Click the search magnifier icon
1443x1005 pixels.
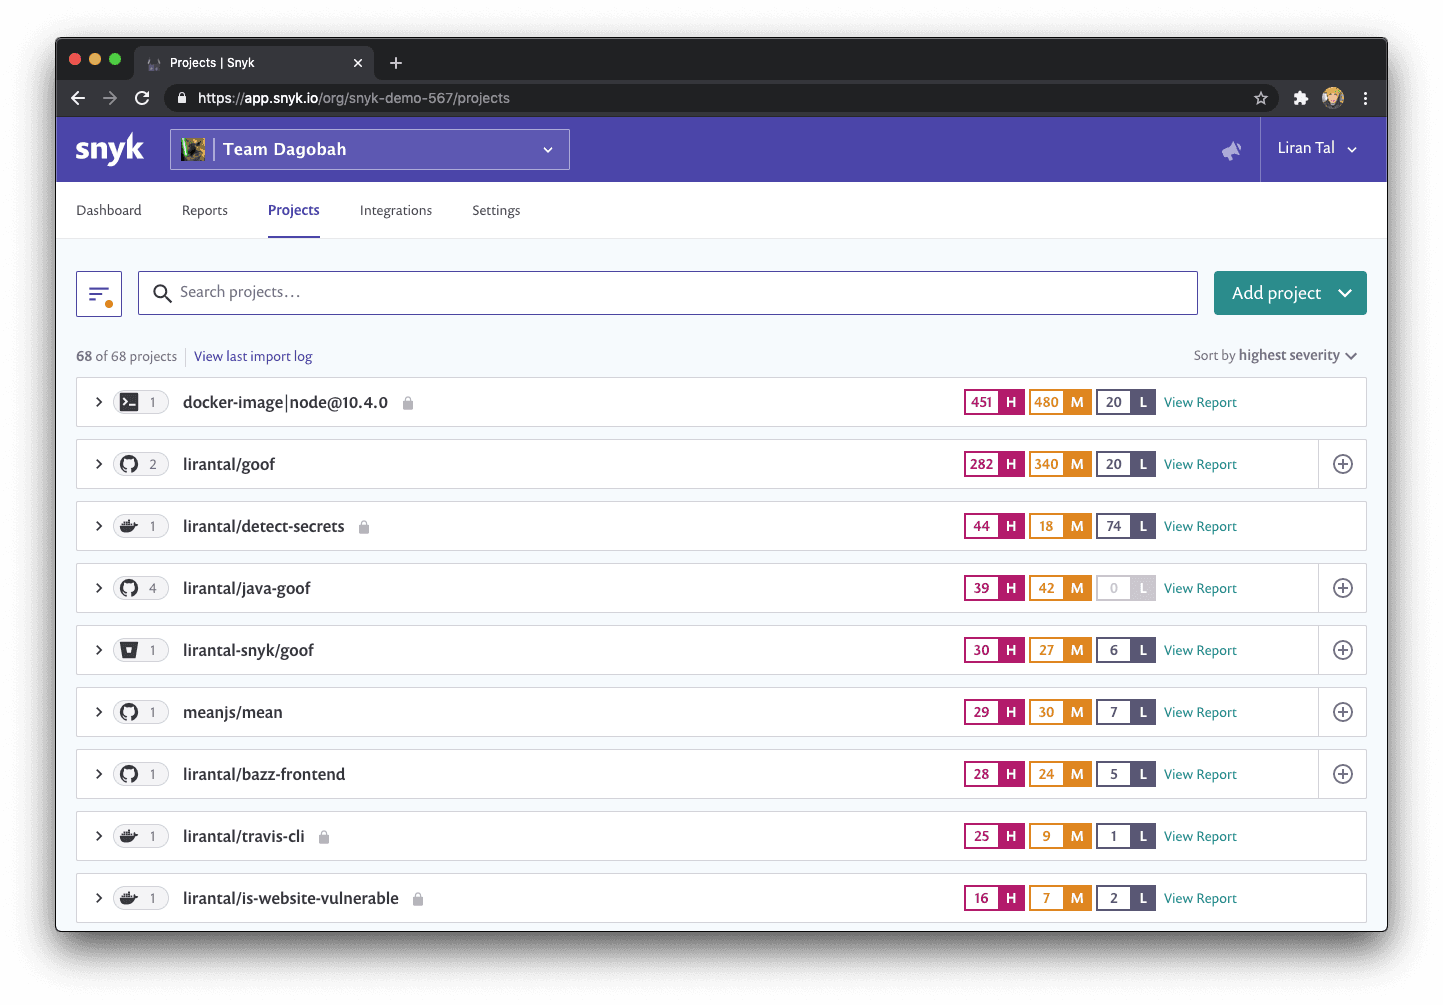click(x=162, y=293)
